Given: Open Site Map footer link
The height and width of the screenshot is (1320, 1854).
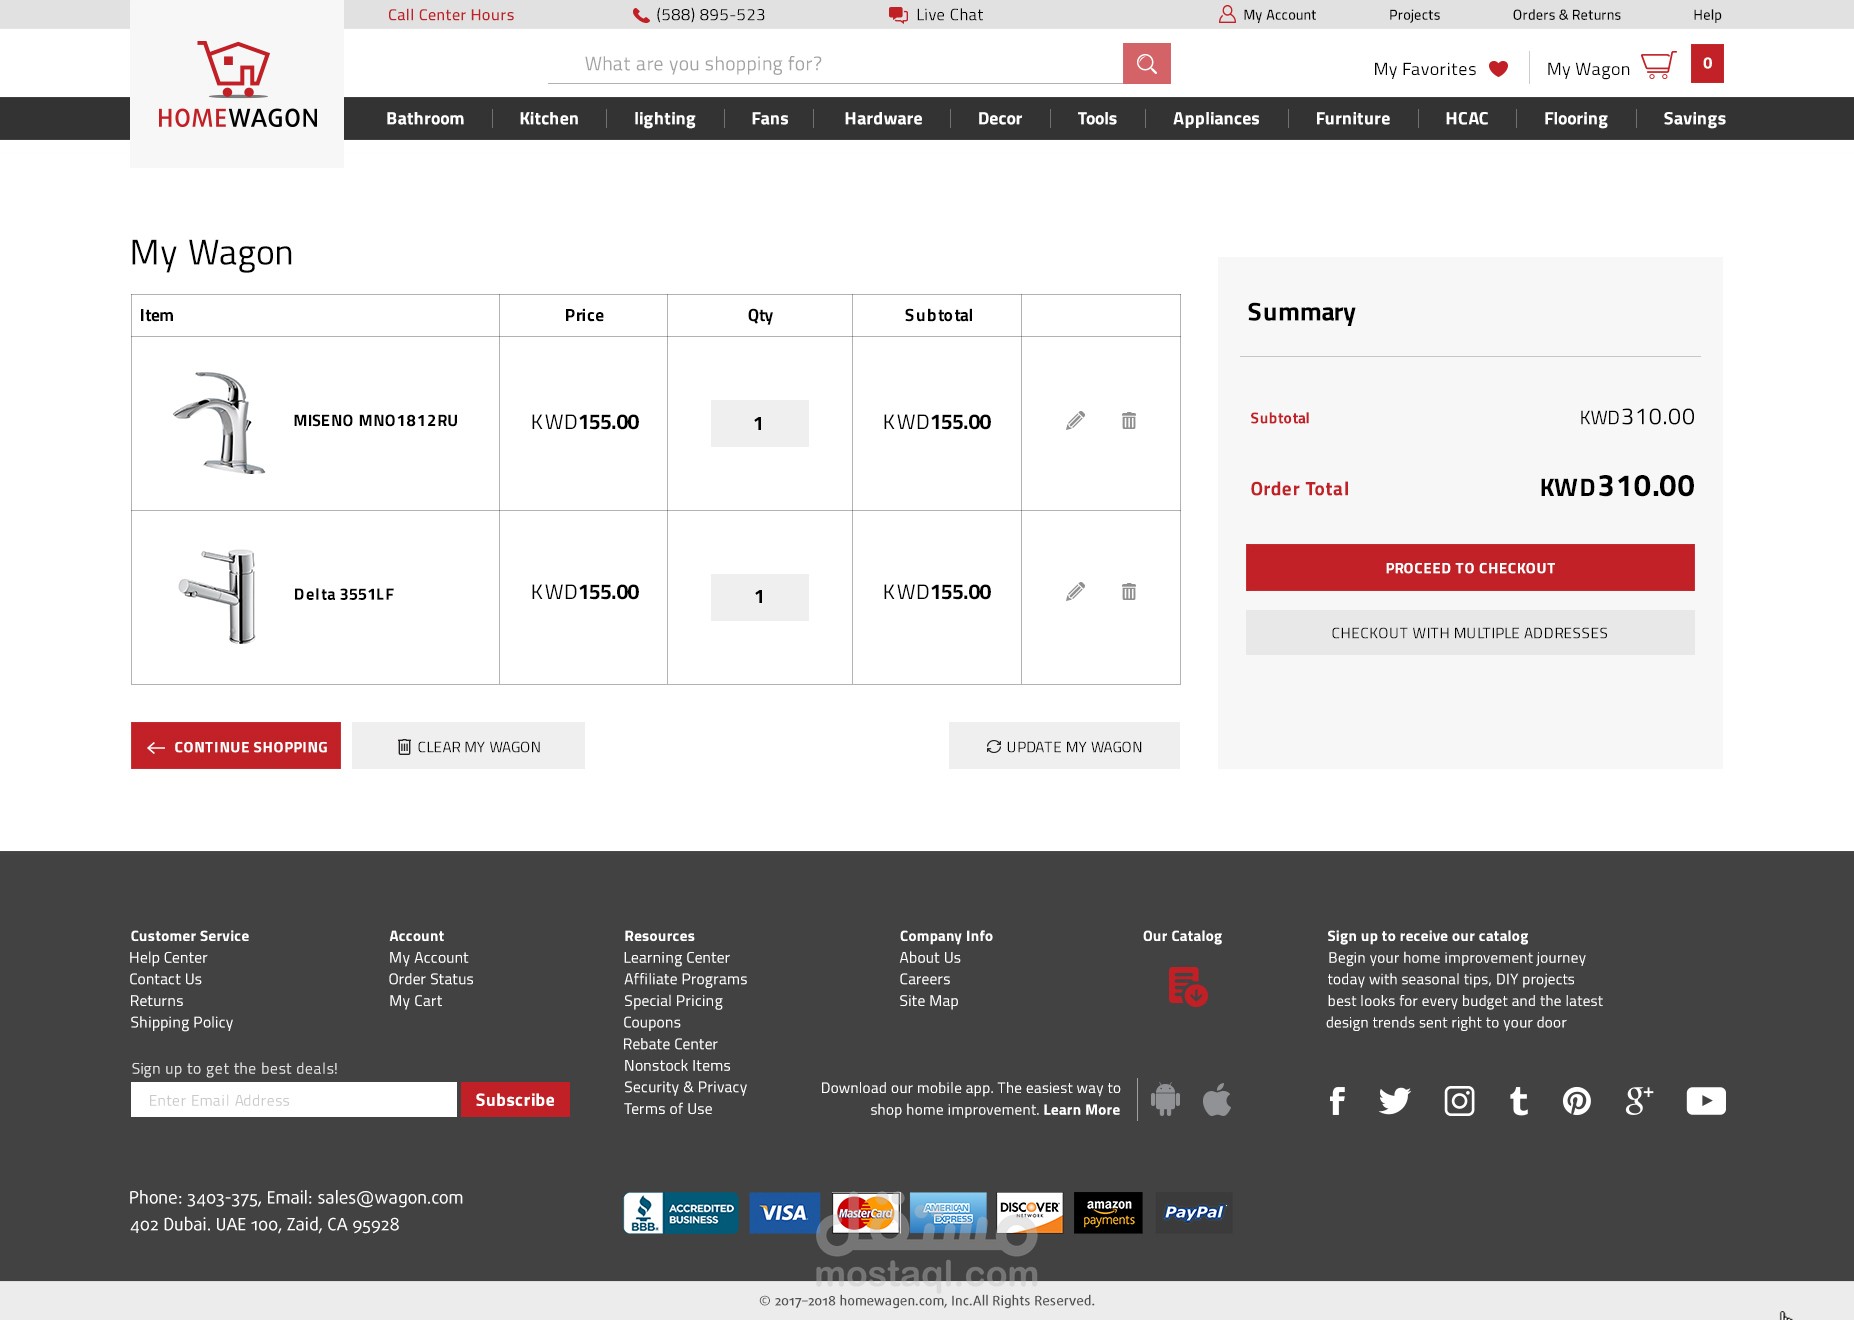Looking at the screenshot, I should pos(929,1001).
